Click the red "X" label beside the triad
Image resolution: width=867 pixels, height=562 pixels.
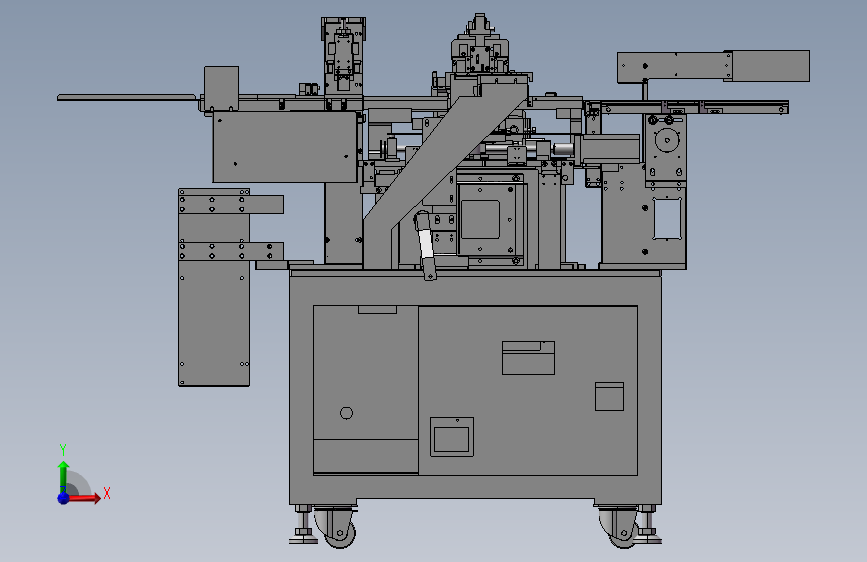[x=107, y=493]
